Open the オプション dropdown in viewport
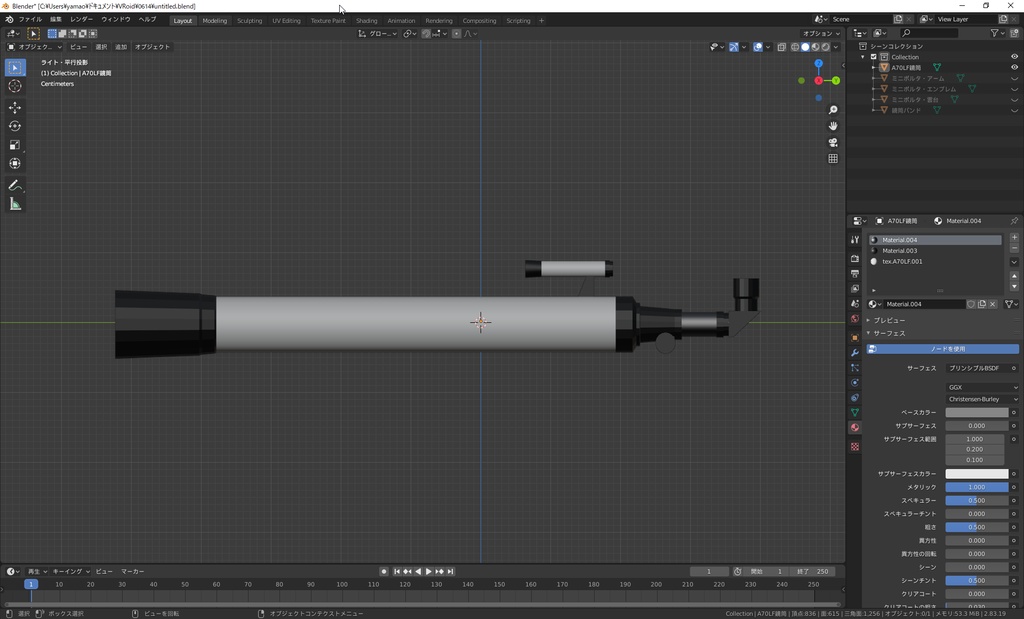 point(822,33)
